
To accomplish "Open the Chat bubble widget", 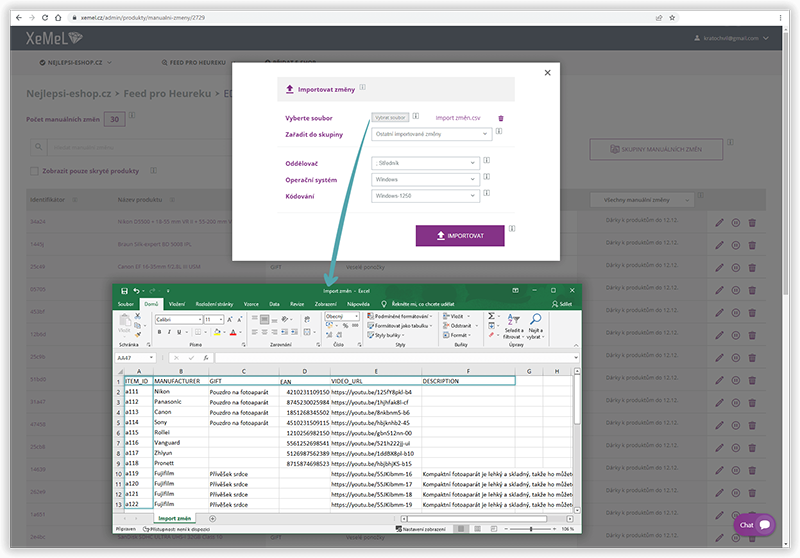I will pos(755,524).
